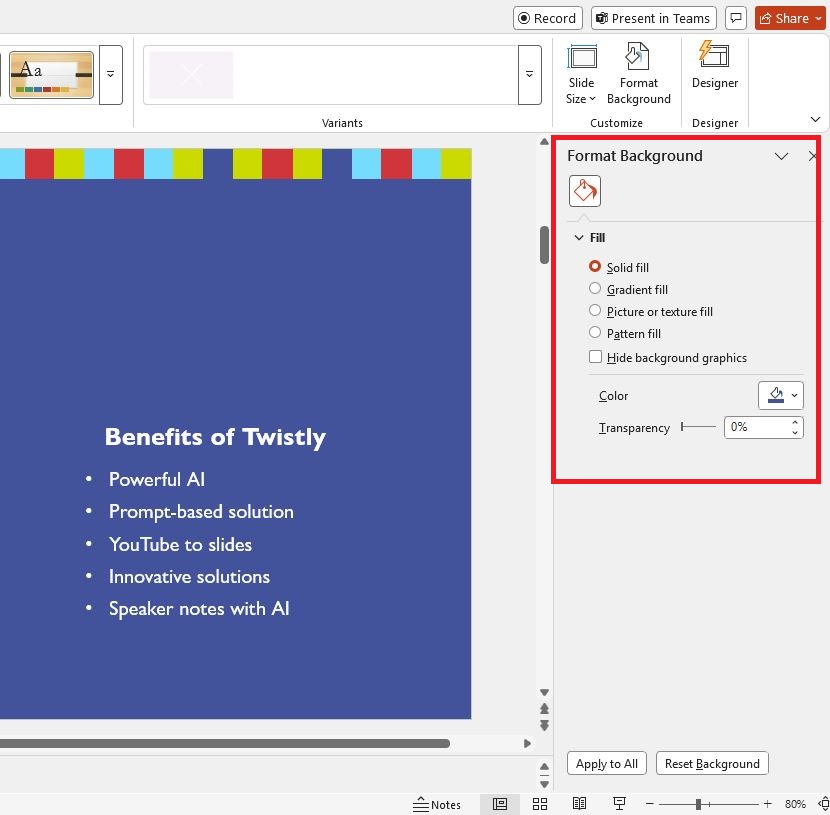
Task: Click the 80% zoom level
Action: pos(795,804)
